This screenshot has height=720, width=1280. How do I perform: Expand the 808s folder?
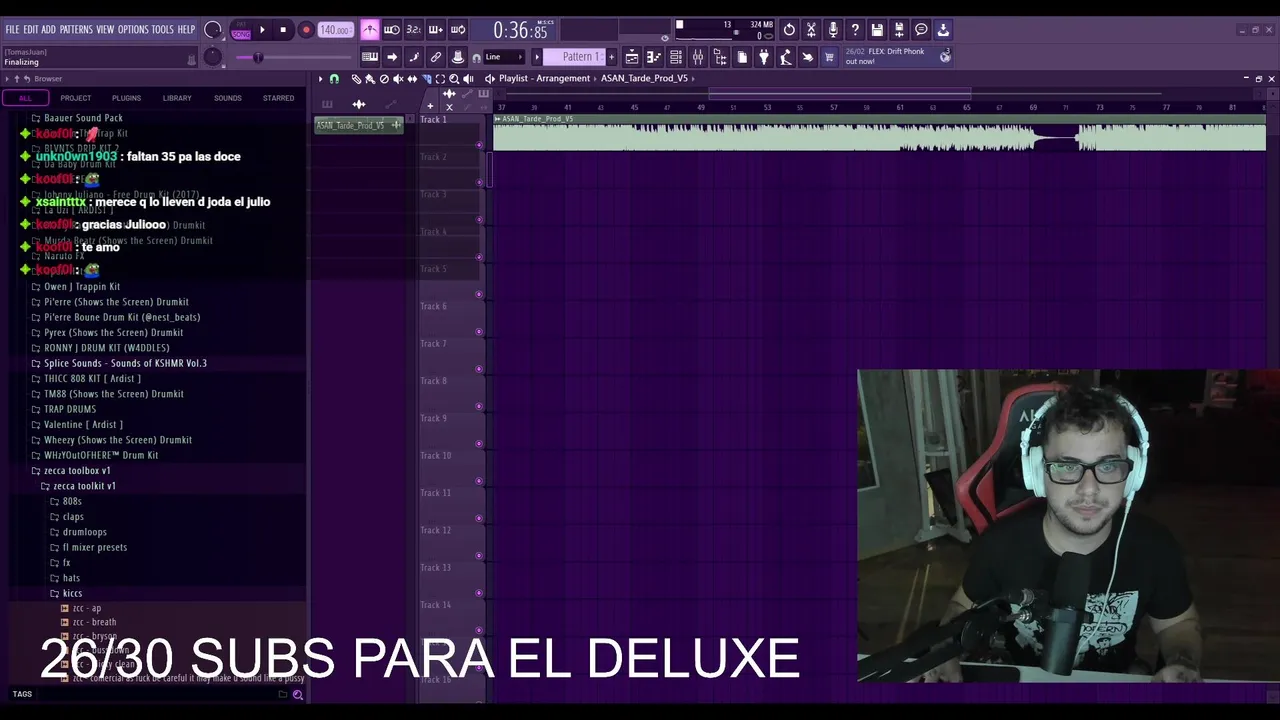72,501
